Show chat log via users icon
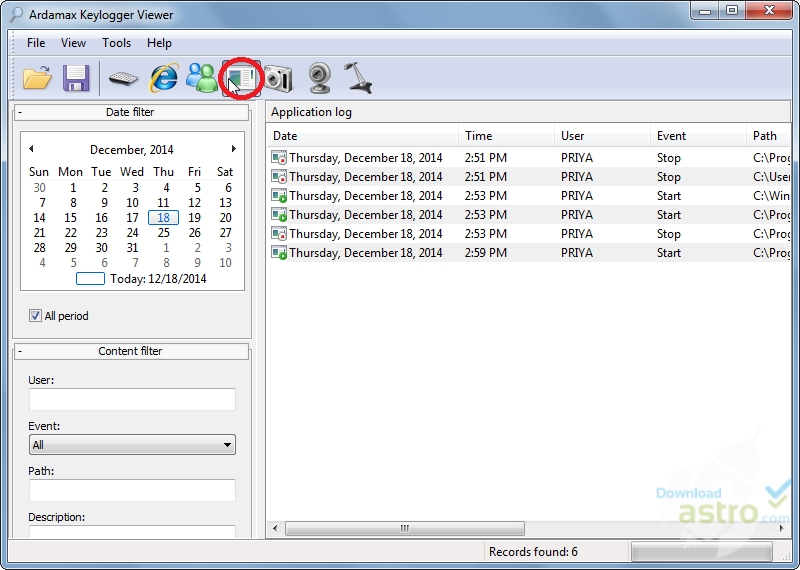The image size is (800, 570). pos(202,78)
